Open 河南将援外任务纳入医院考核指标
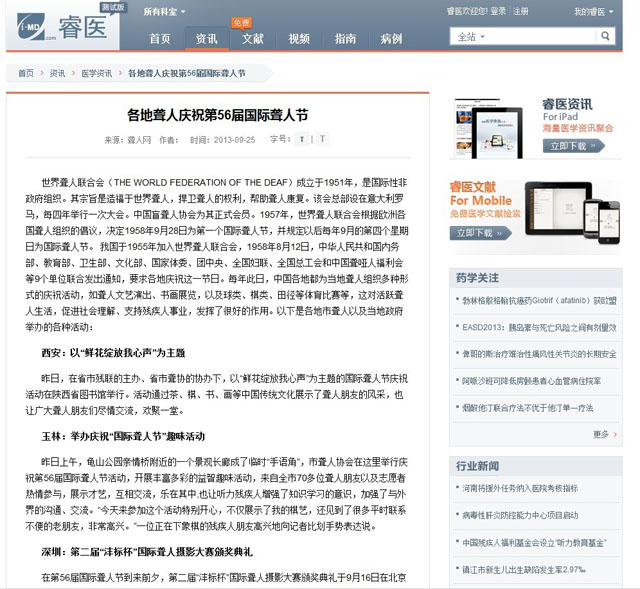 (520, 488)
